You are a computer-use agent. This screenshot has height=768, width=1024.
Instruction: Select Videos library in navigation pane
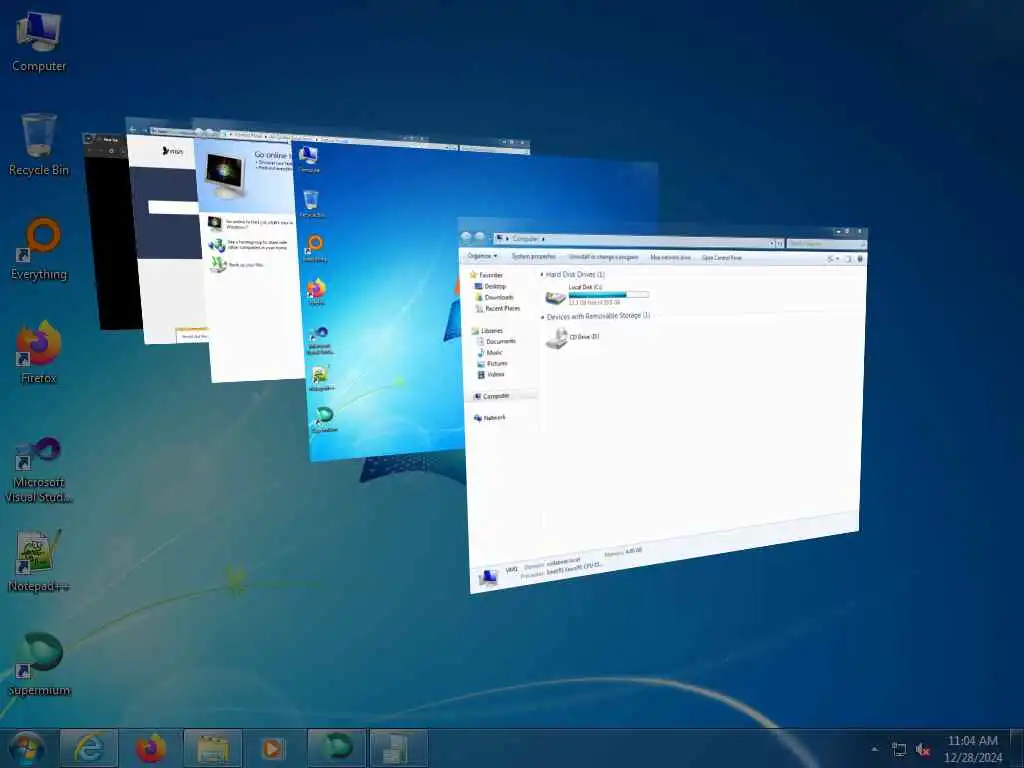coord(491,375)
